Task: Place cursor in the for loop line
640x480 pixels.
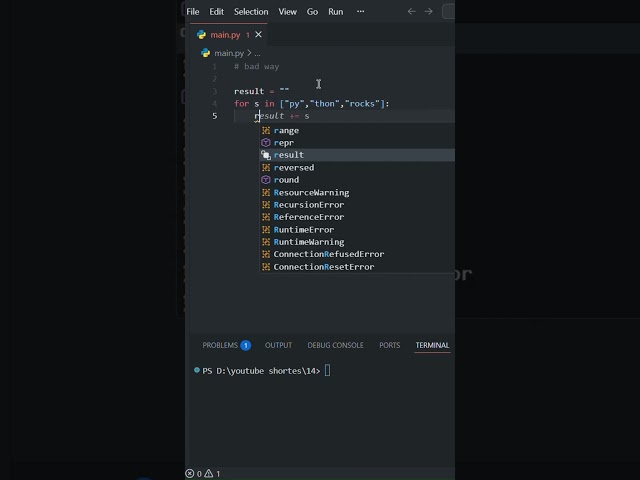Action: coord(311,104)
